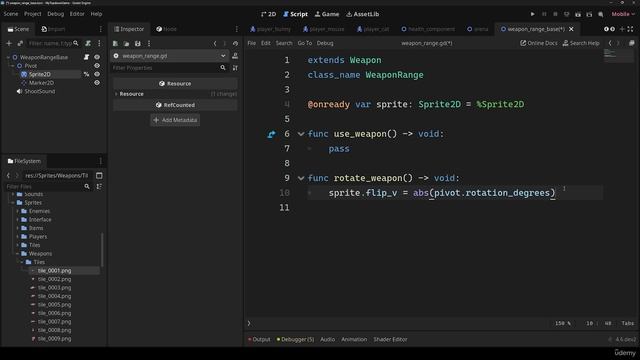
Task: Switch to the Script workspace
Action: 296,14
